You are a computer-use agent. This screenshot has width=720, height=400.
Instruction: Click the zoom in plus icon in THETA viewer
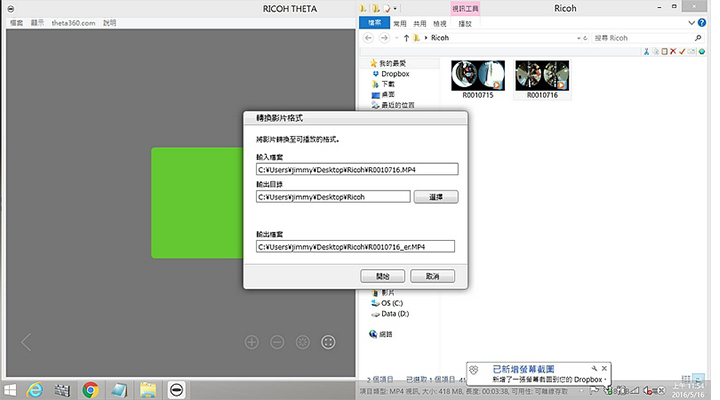[252, 342]
